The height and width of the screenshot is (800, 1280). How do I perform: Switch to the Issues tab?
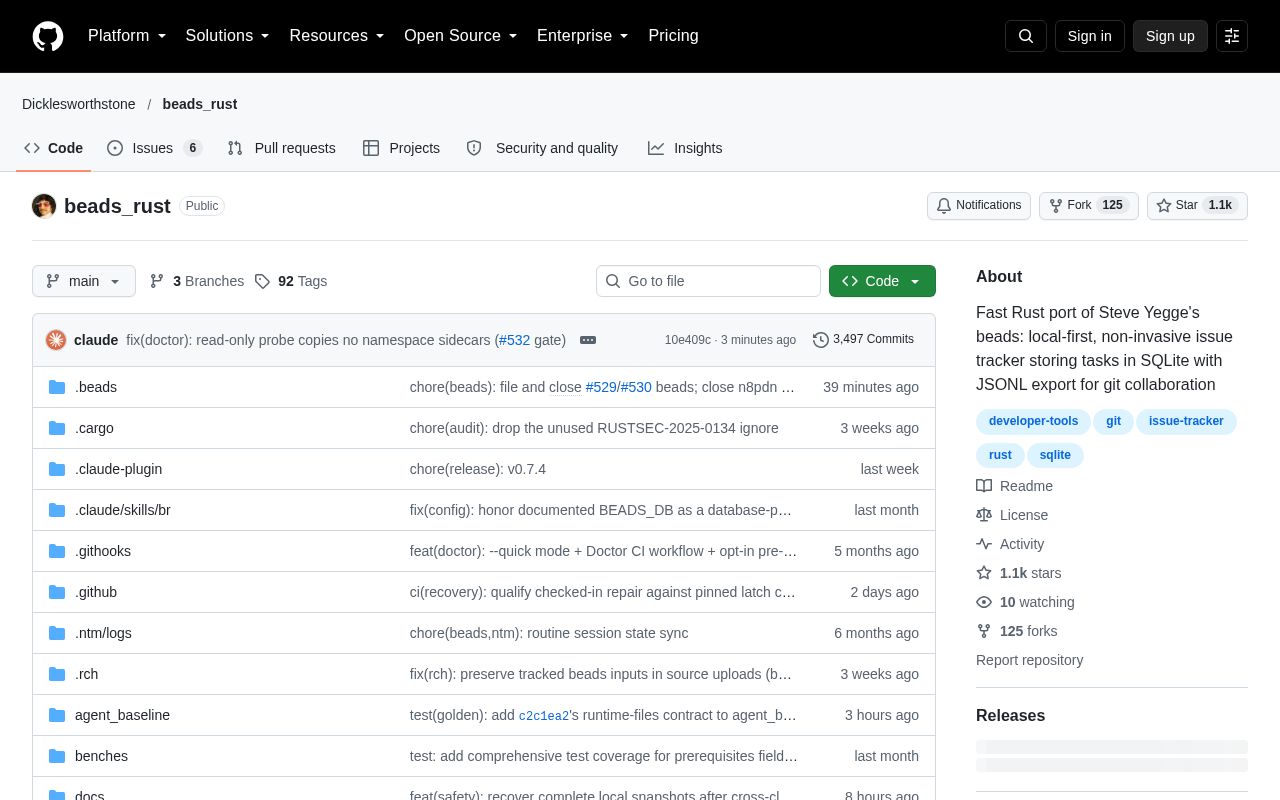pos(154,148)
